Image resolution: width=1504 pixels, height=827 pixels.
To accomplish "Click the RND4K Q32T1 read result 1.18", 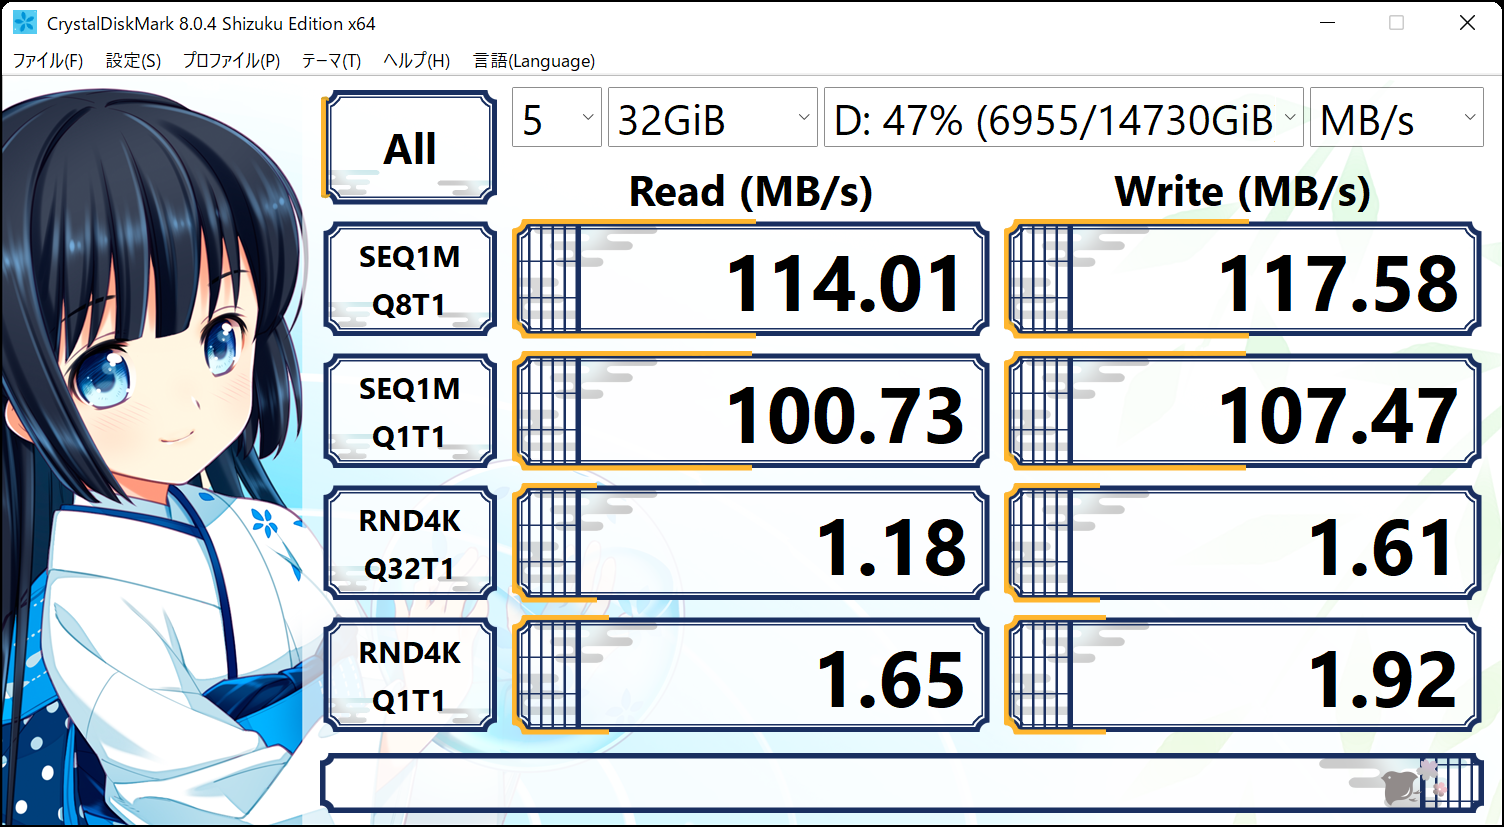I will click(751, 543).
